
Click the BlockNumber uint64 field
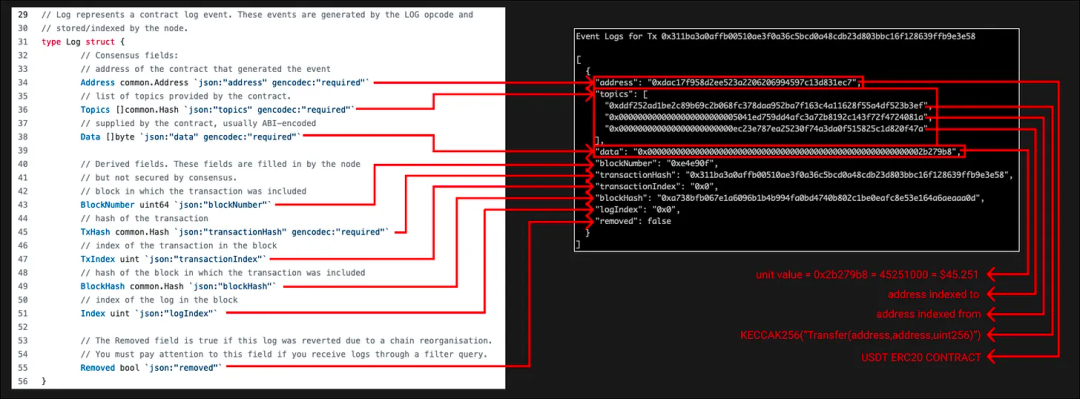coord(178,205)
